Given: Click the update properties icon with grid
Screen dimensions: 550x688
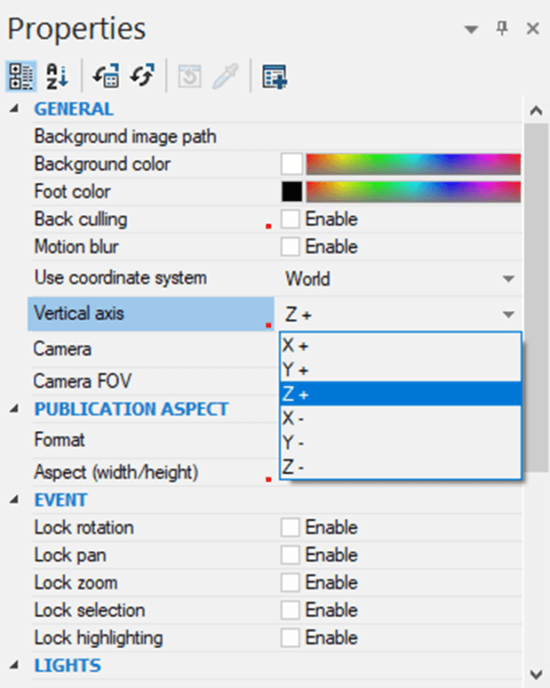Looking at the screenshot, I should [106, 76].
